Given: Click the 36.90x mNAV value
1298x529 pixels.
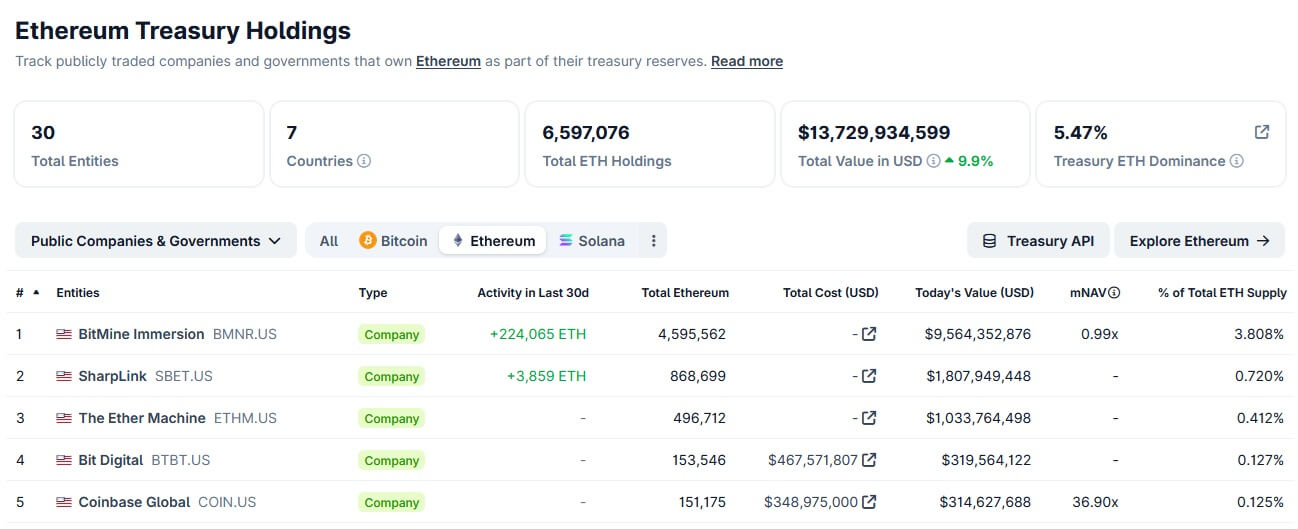Looking at the screenshot, I should tap(1096, 502).
